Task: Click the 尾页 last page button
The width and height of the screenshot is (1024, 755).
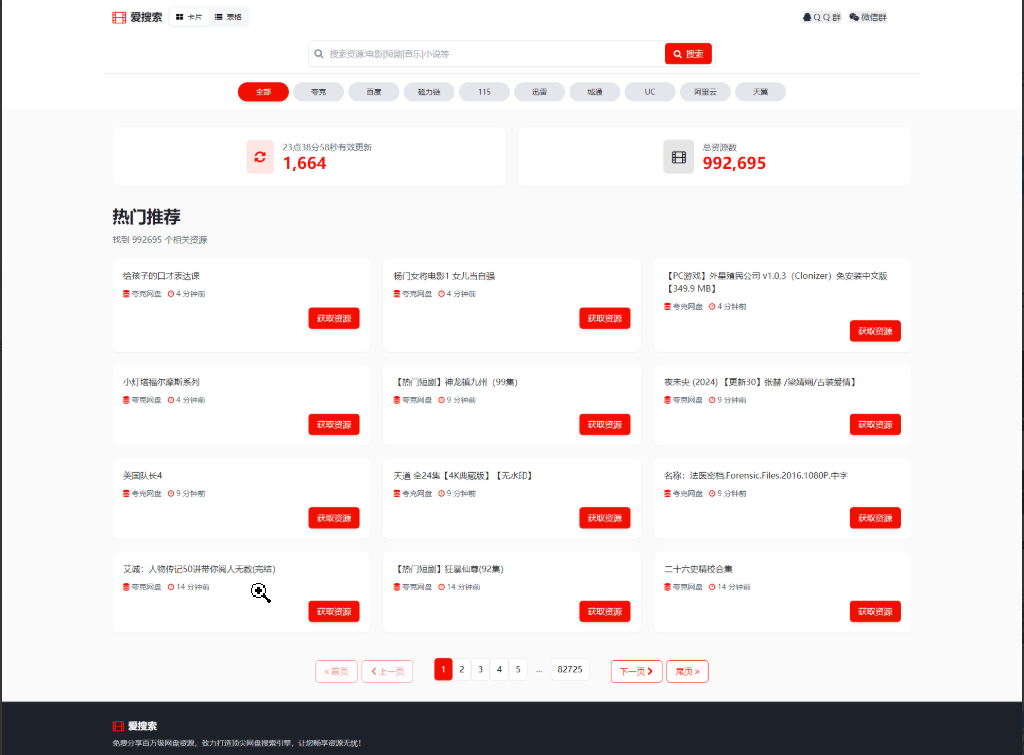Action: click(688, 671)
